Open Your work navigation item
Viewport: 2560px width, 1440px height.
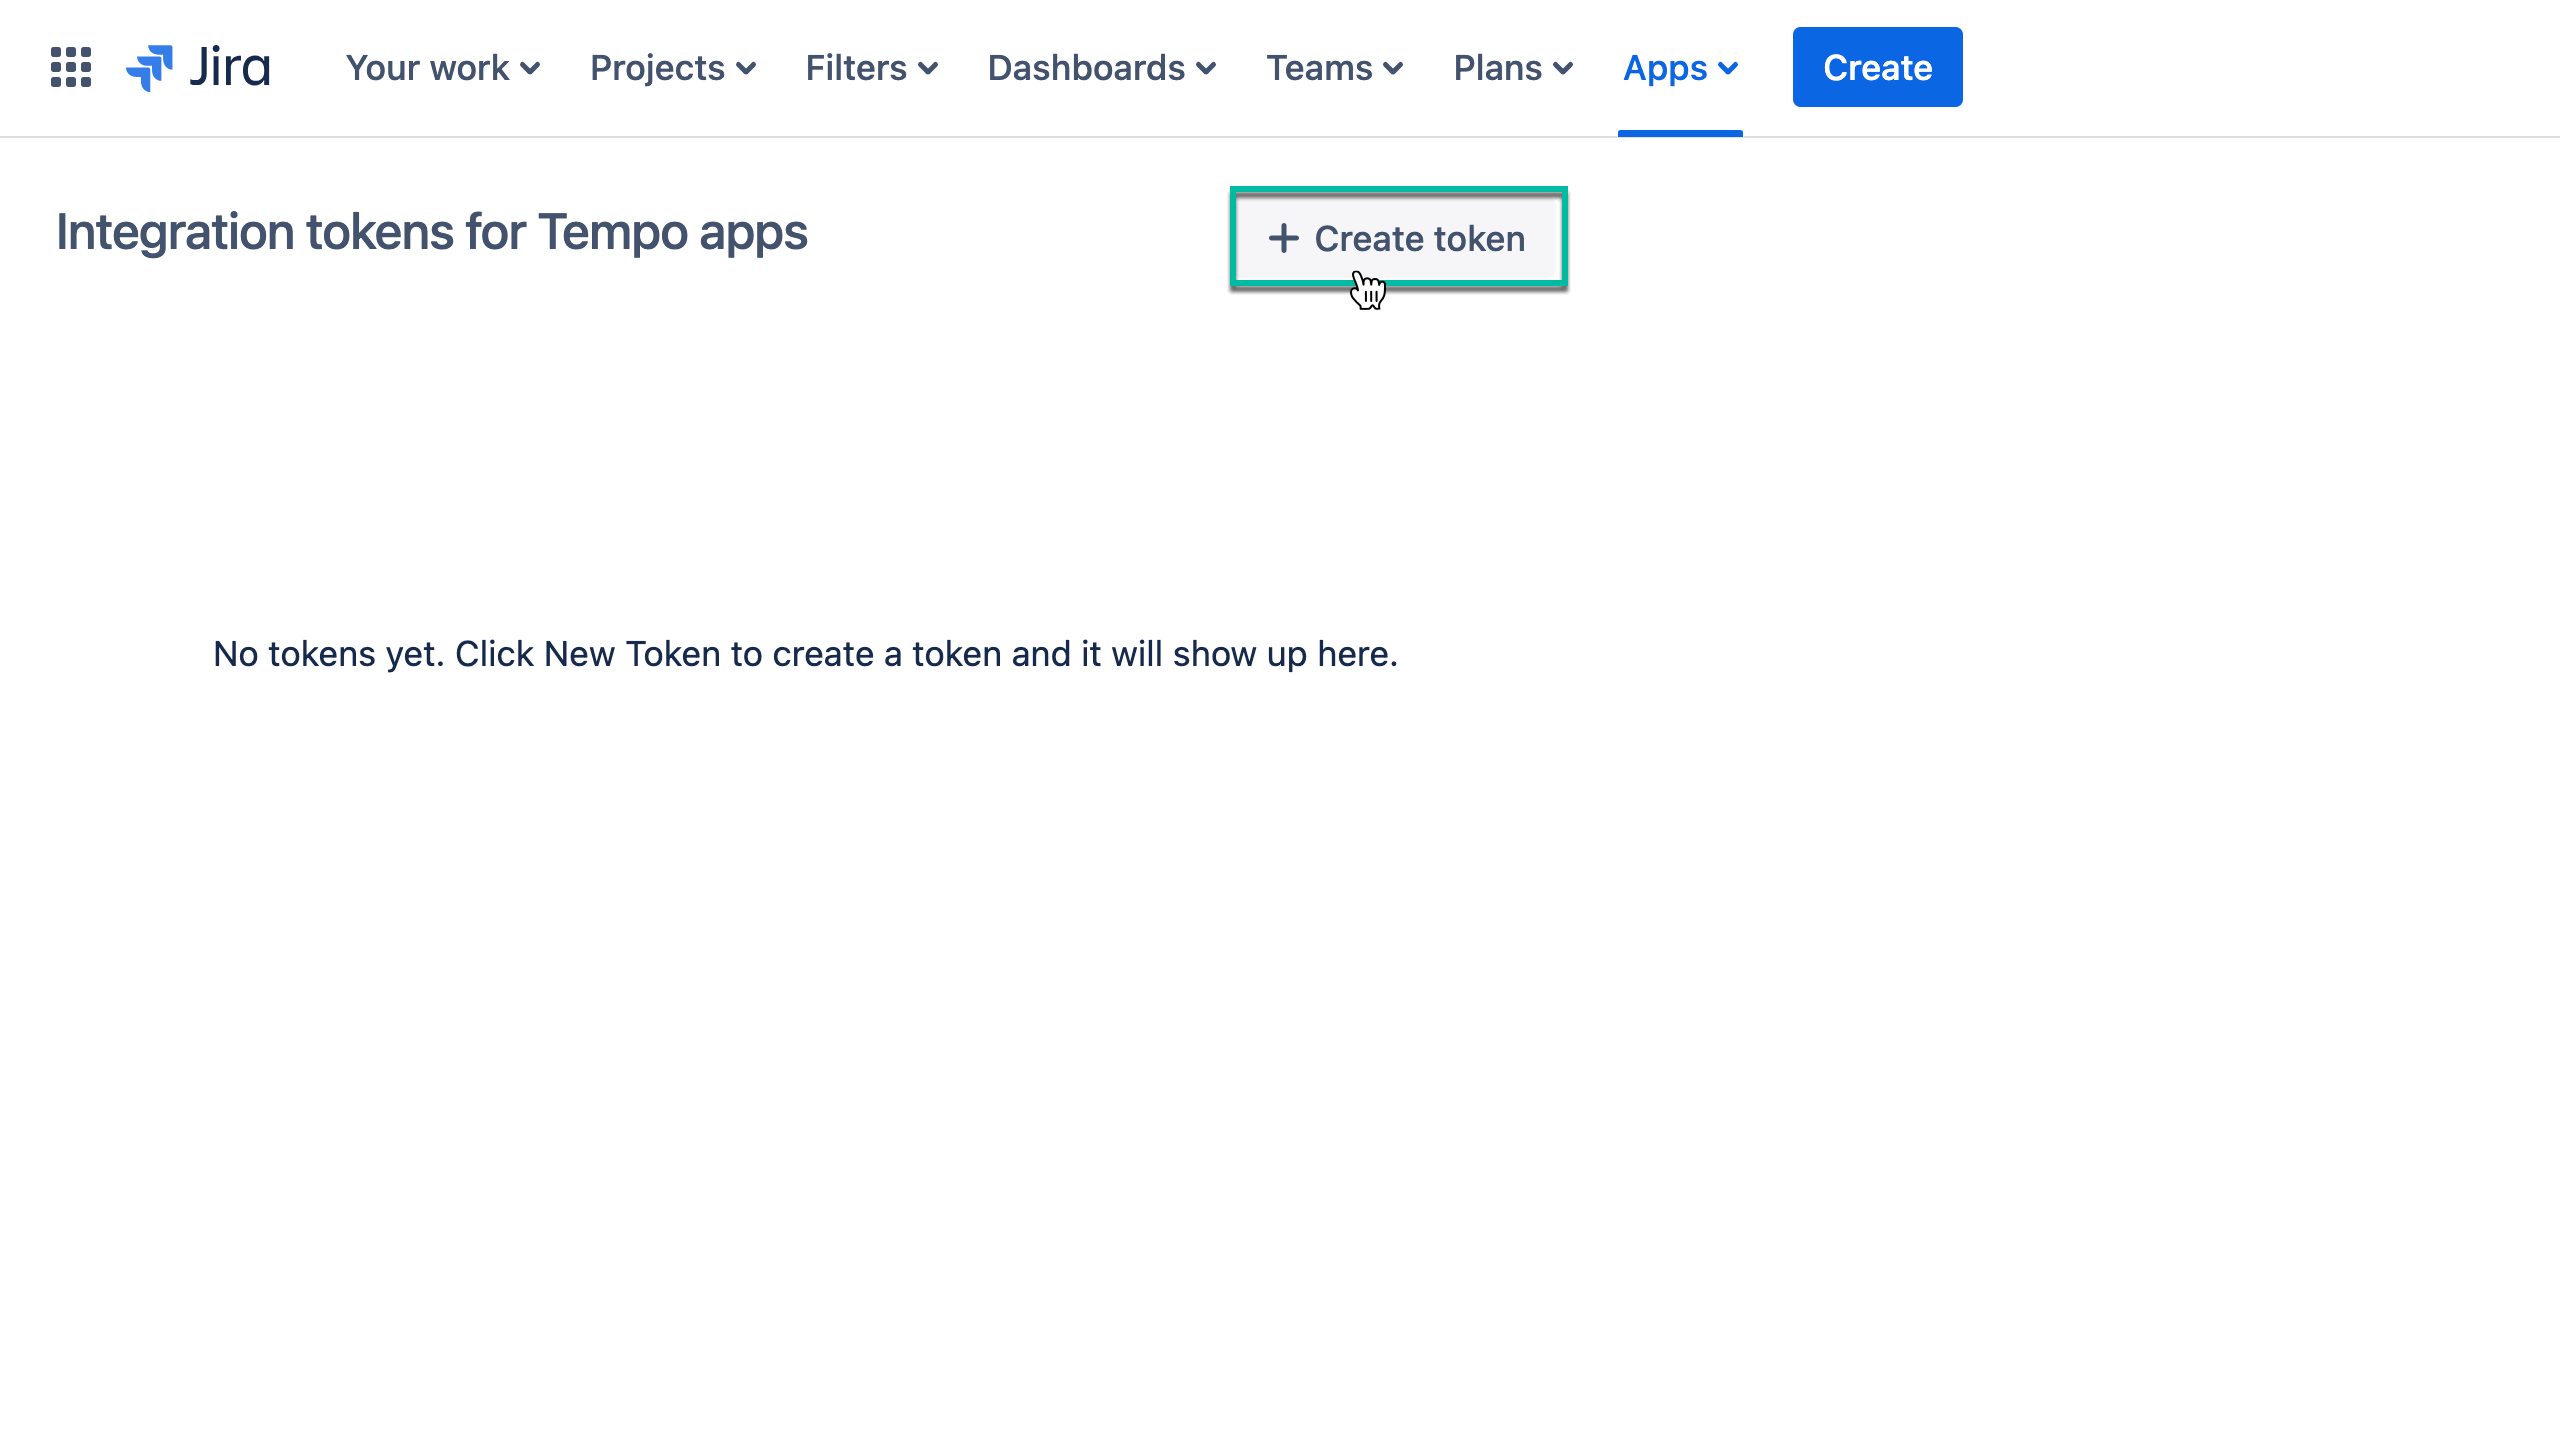pyautogui.click(x=427, y=68)
